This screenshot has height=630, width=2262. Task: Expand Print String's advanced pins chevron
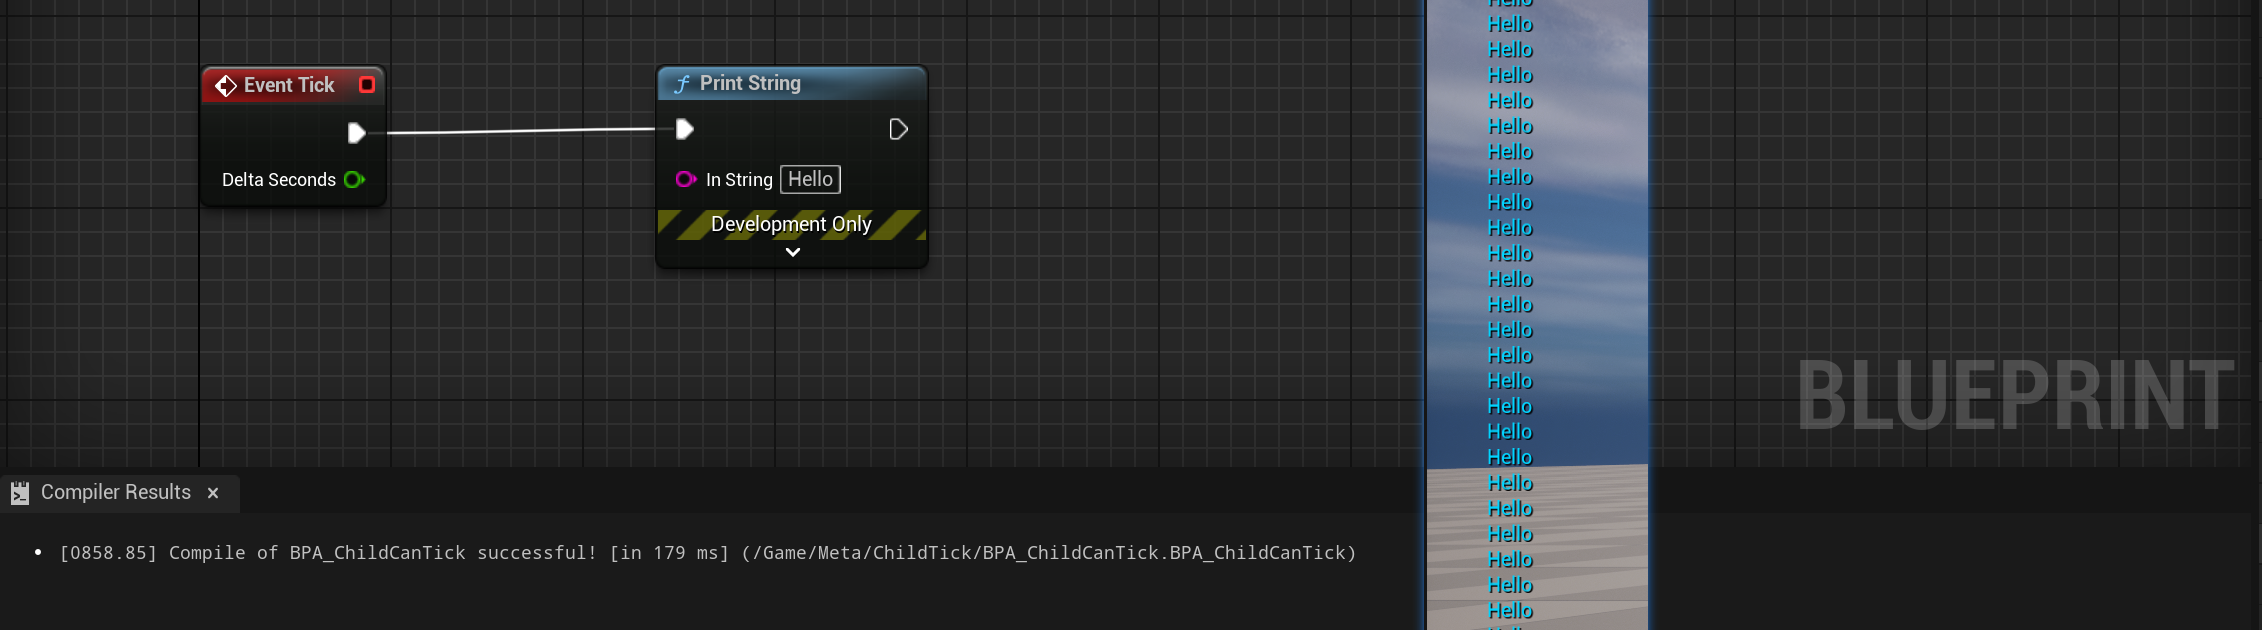(792, 253)
